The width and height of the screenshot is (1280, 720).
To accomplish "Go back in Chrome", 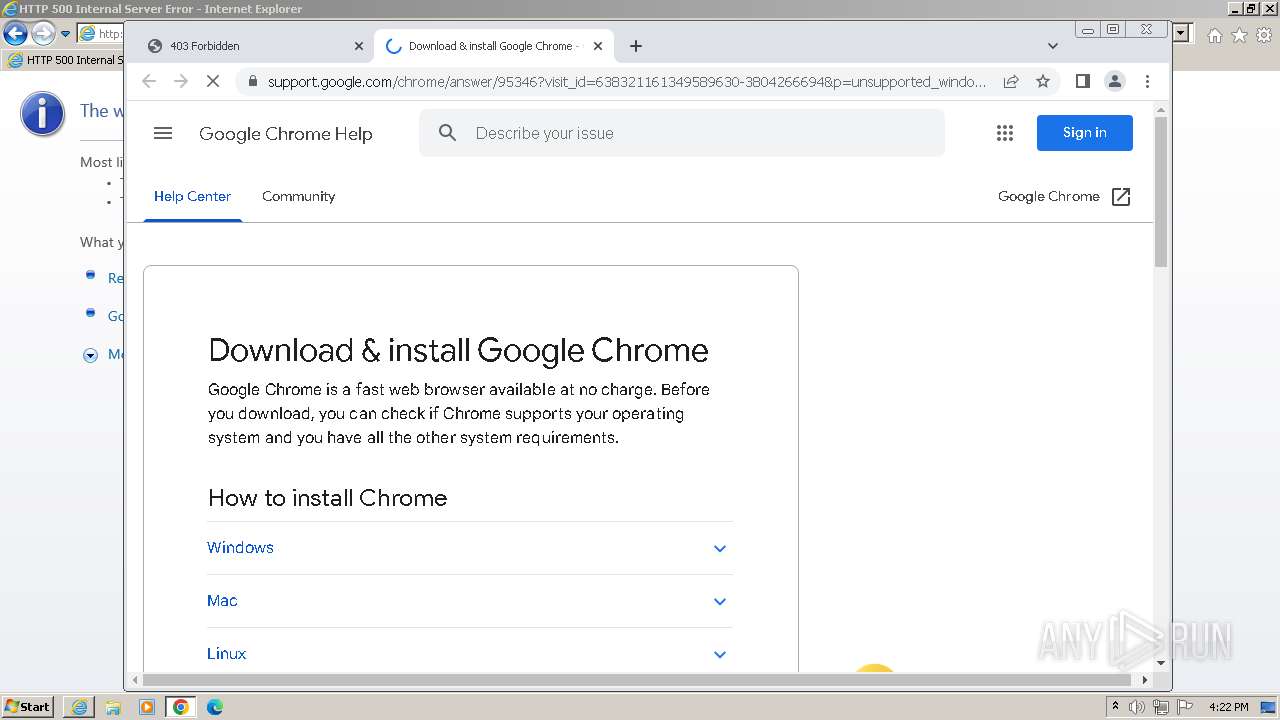I will (149, 81).
